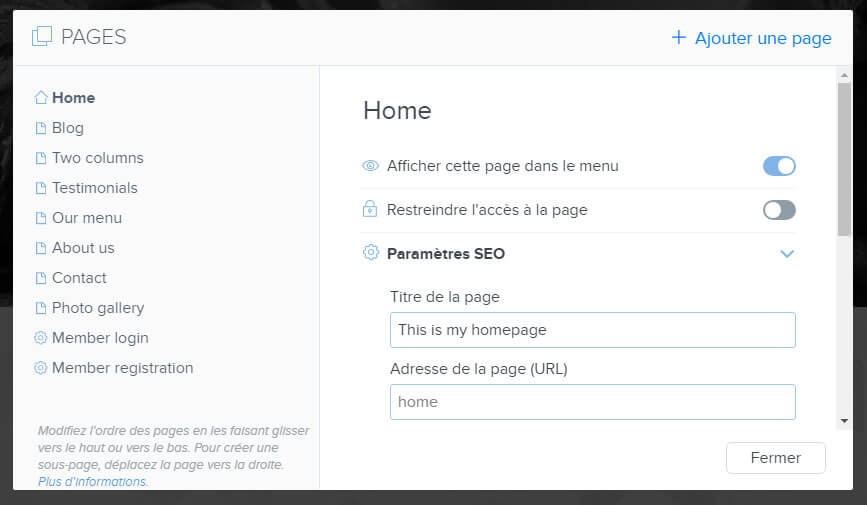Click the padlock icon next to Restreindre l'accès
The width and height of the screenshot is (867, 505).
coord(370,209)
